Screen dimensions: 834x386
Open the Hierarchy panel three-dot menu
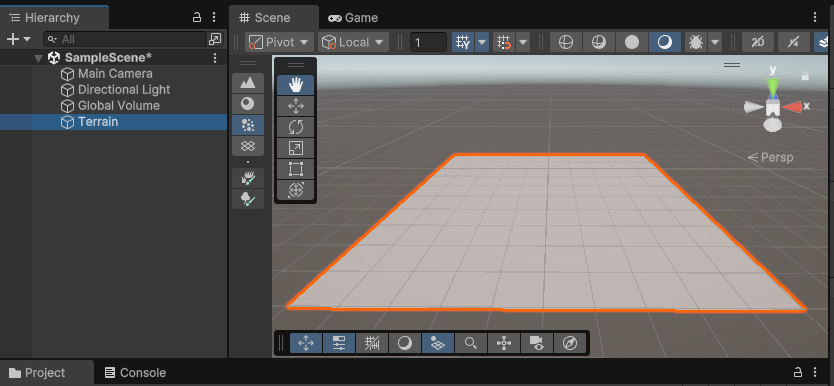tap(214, 18)
